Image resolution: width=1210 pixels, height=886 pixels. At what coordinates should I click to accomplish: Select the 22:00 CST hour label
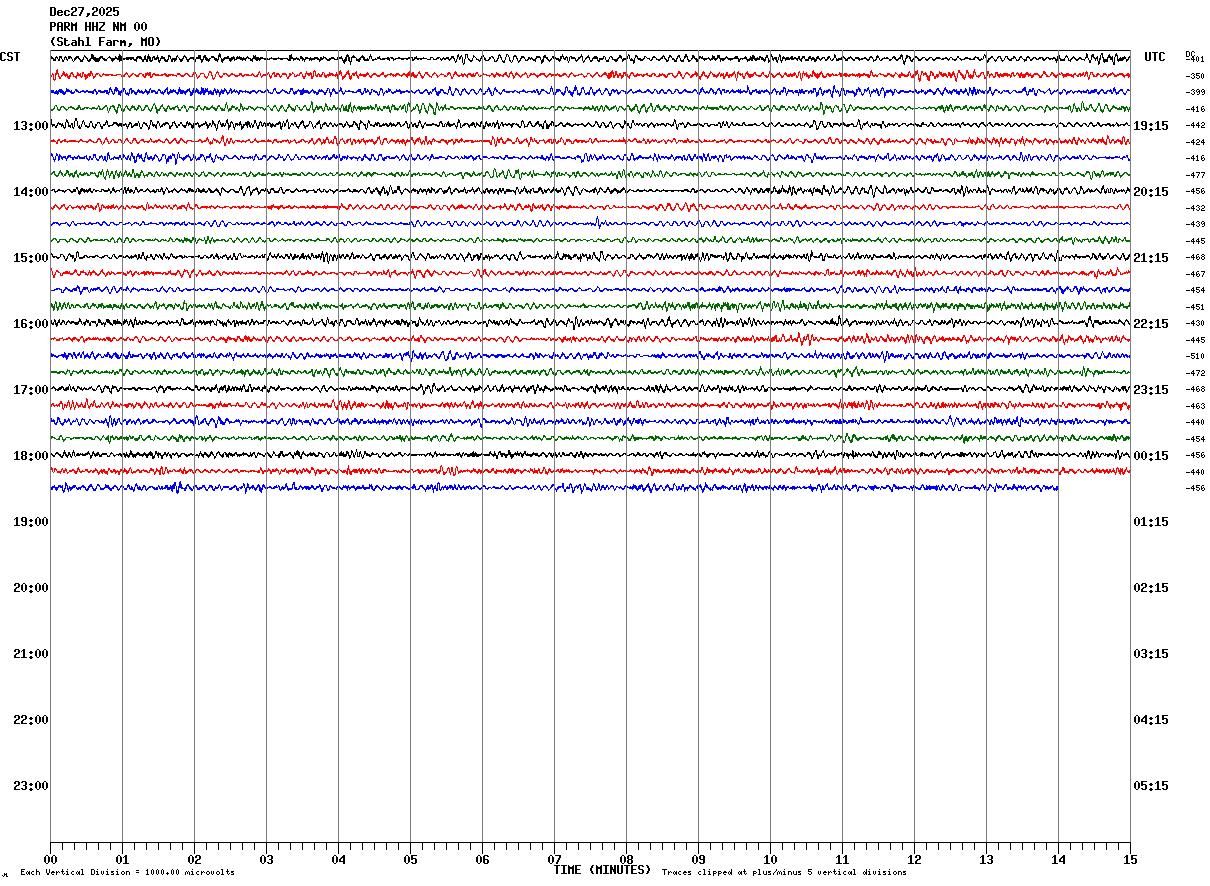(x=30, y=719)
